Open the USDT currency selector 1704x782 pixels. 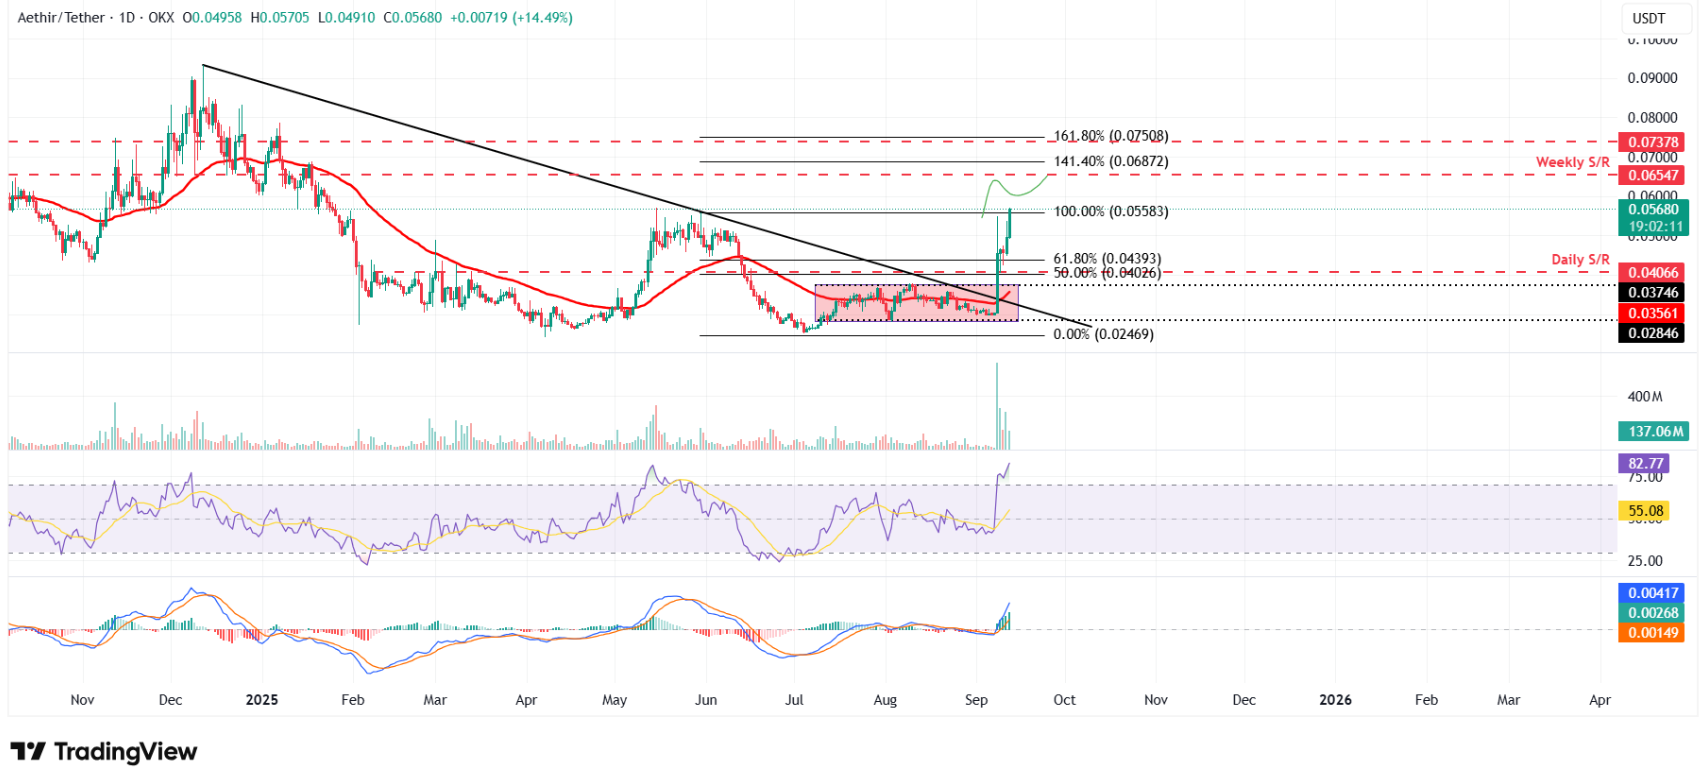pos(1648,18)
